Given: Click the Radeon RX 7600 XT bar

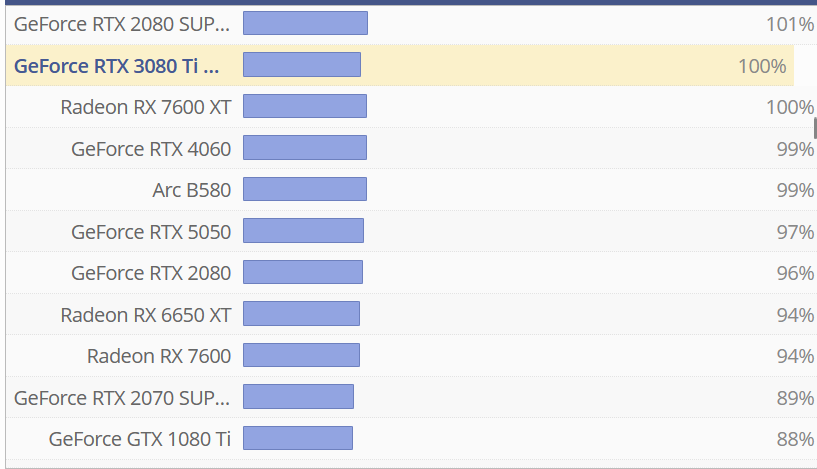Looking at the screenshot, I should [305, 107].
